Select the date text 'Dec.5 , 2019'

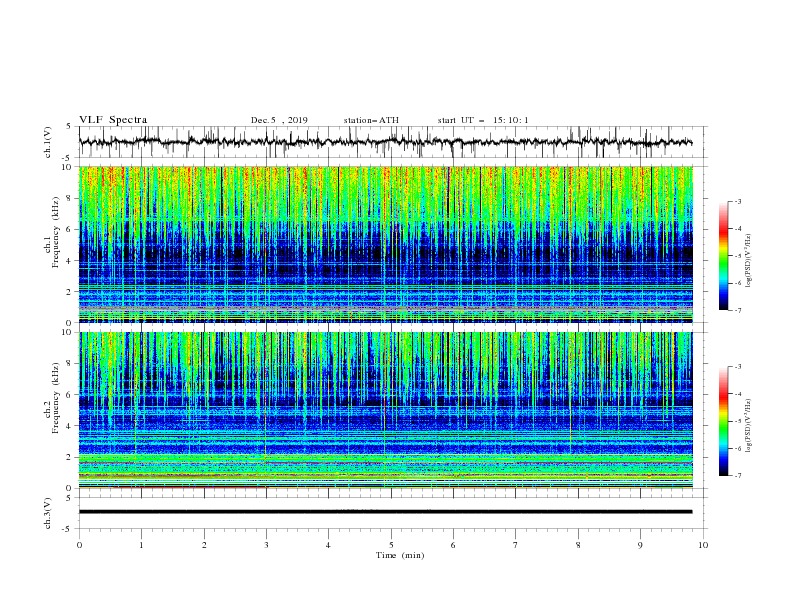[x=279, y=120]
